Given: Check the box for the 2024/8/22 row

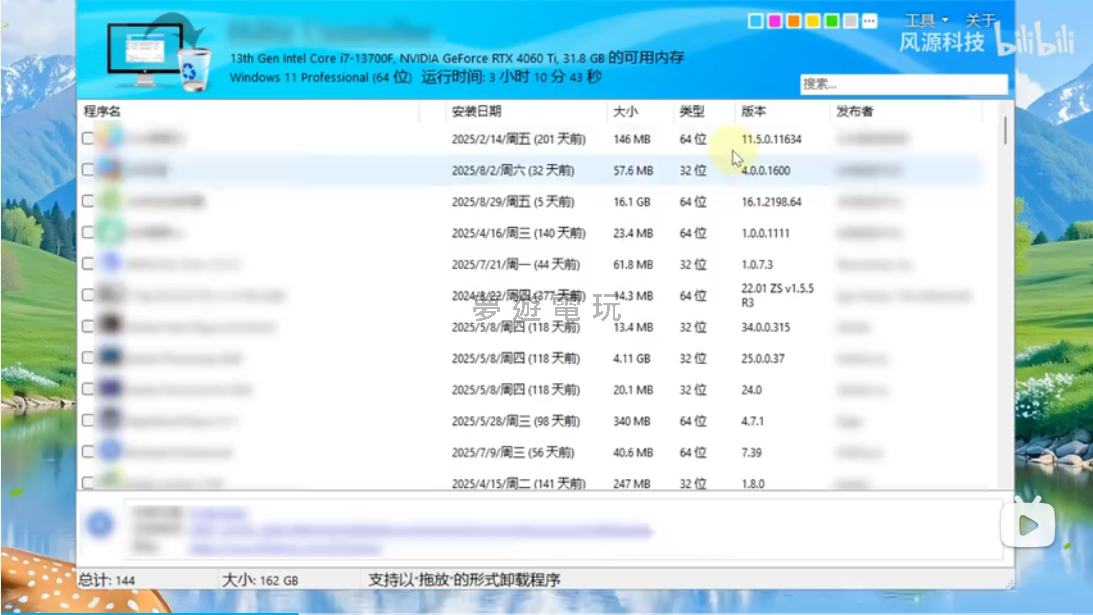Looking at the screenshot, I should [x=88, y=295].
